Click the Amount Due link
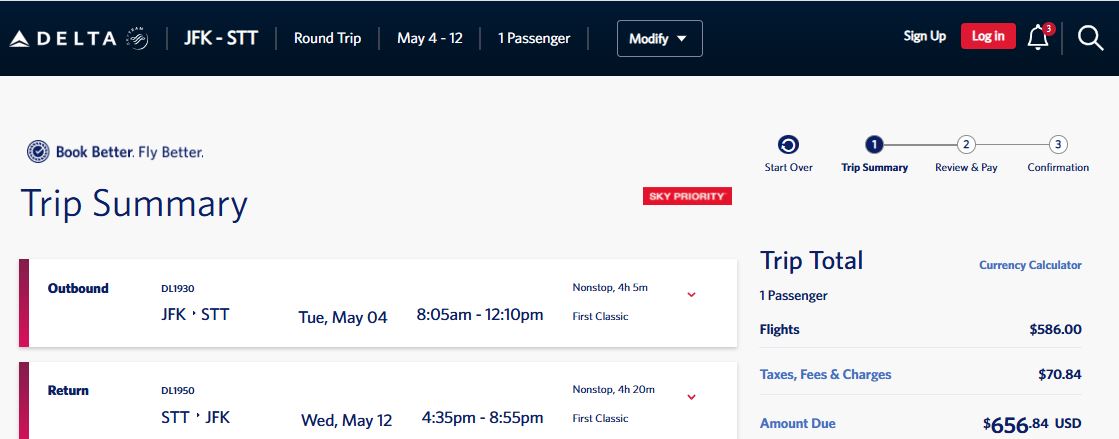The image size is (1119, 439). [x=798, y=423]
